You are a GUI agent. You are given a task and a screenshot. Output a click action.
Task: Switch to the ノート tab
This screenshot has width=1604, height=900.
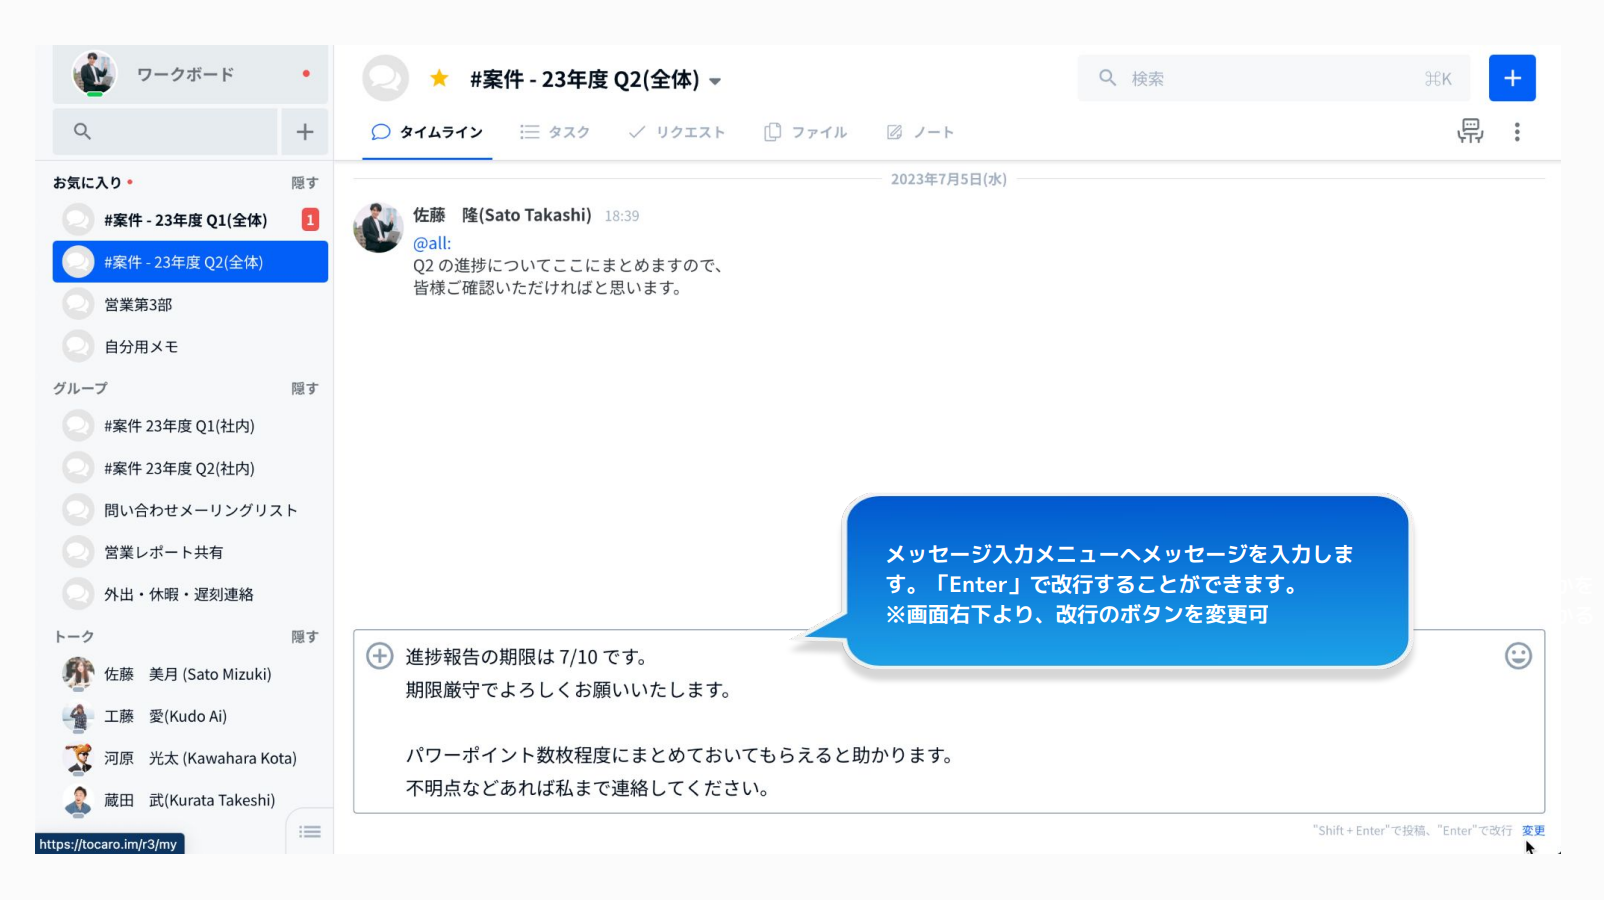921,132
